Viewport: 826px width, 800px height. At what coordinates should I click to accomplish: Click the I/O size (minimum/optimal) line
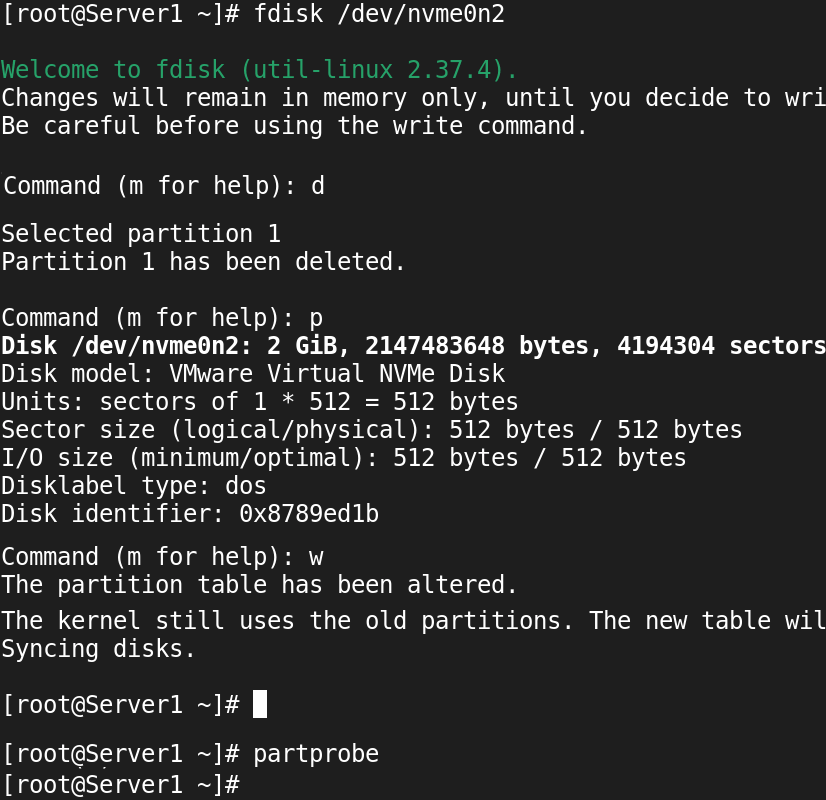pyautogui.click(x=344, y=458)
